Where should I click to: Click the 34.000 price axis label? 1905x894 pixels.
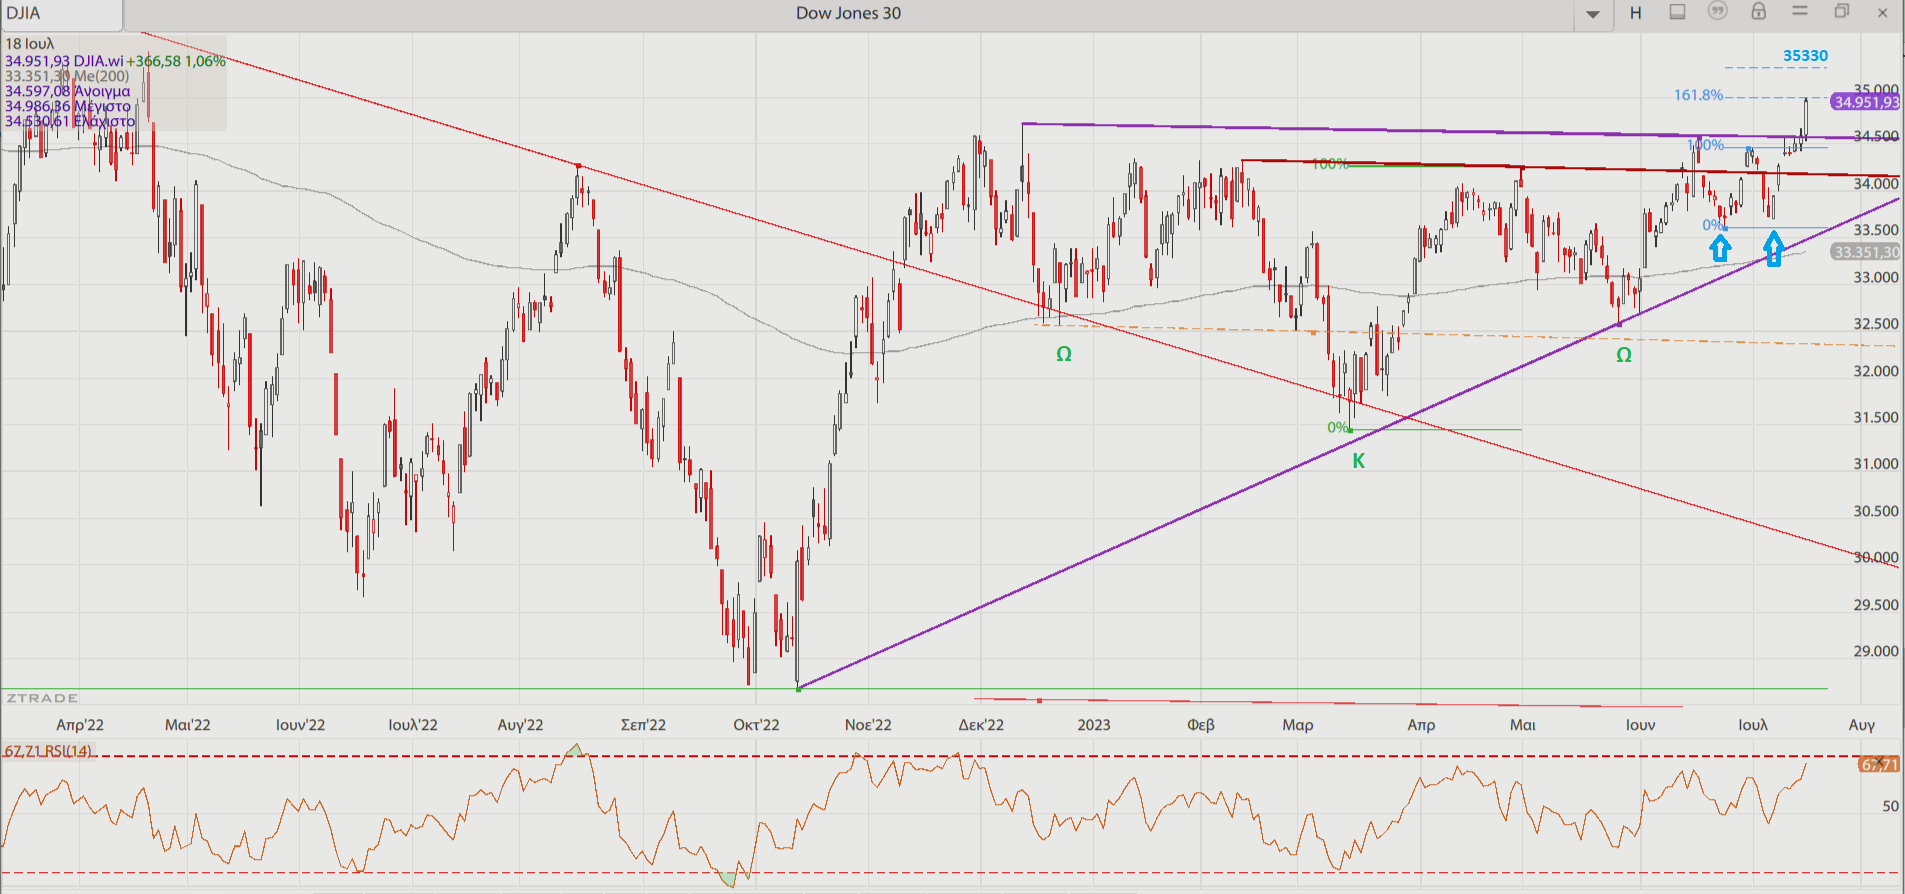[x=1876, y=183]
